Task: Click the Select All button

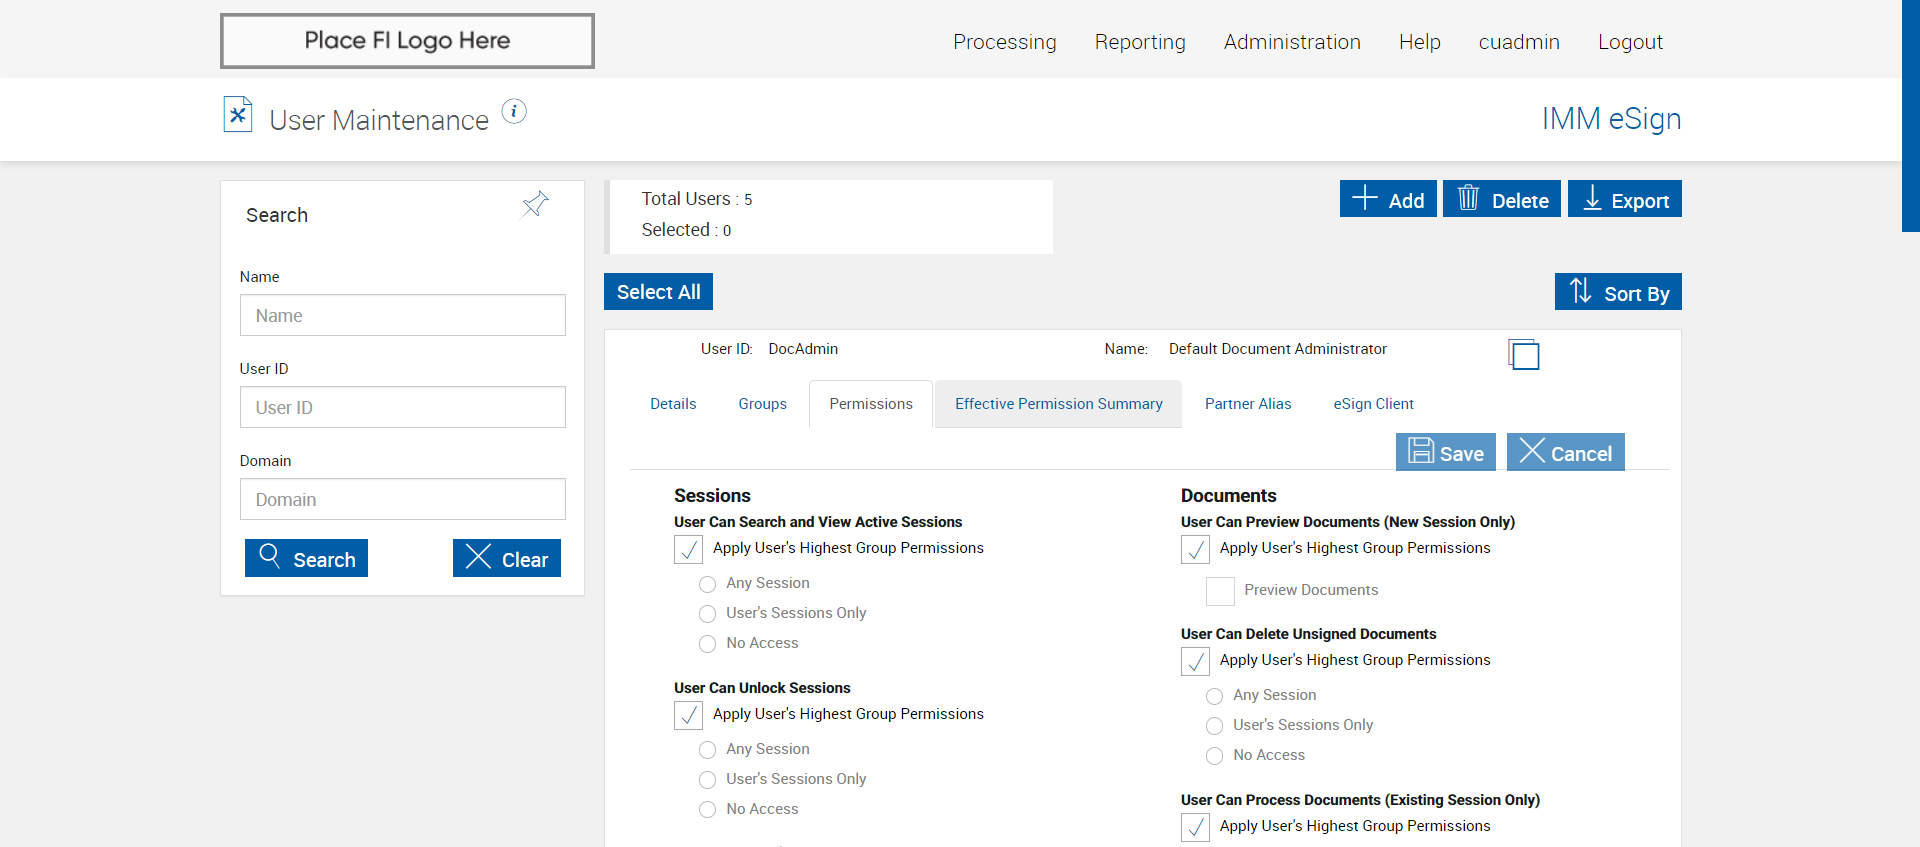Action: [658, 292]
